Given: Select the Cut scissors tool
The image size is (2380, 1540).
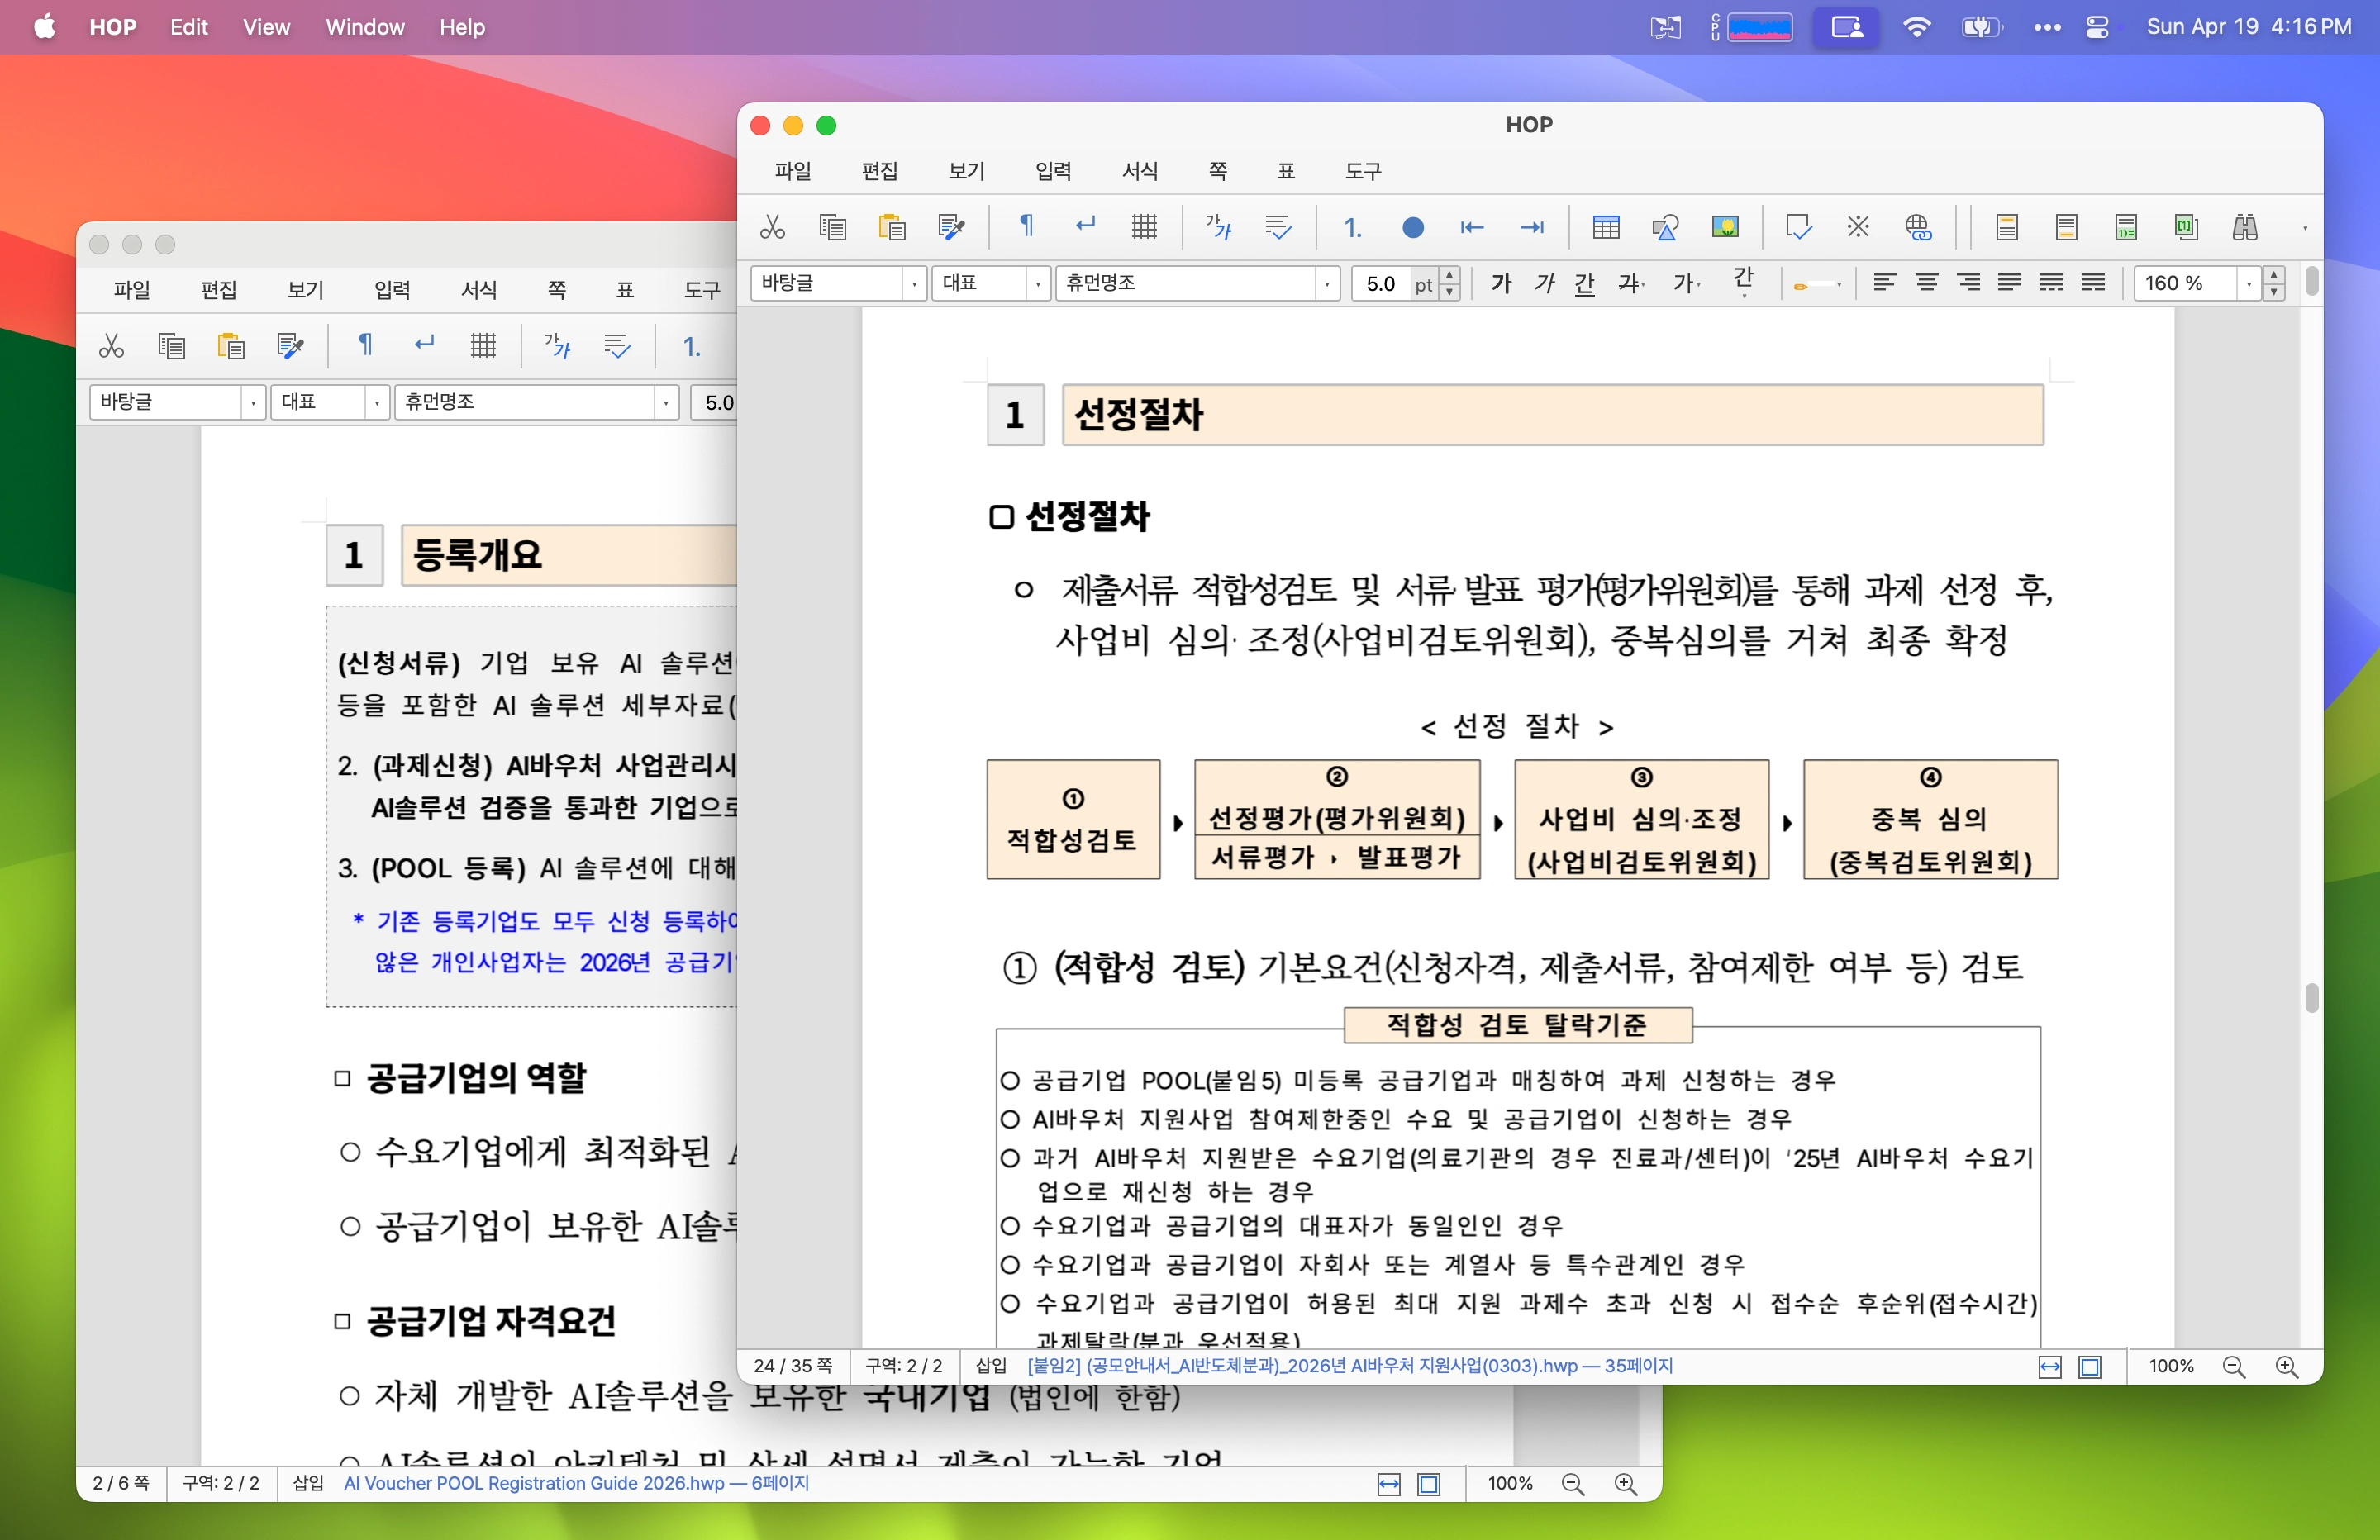Looking at the screenshot, I should [773, 227].
